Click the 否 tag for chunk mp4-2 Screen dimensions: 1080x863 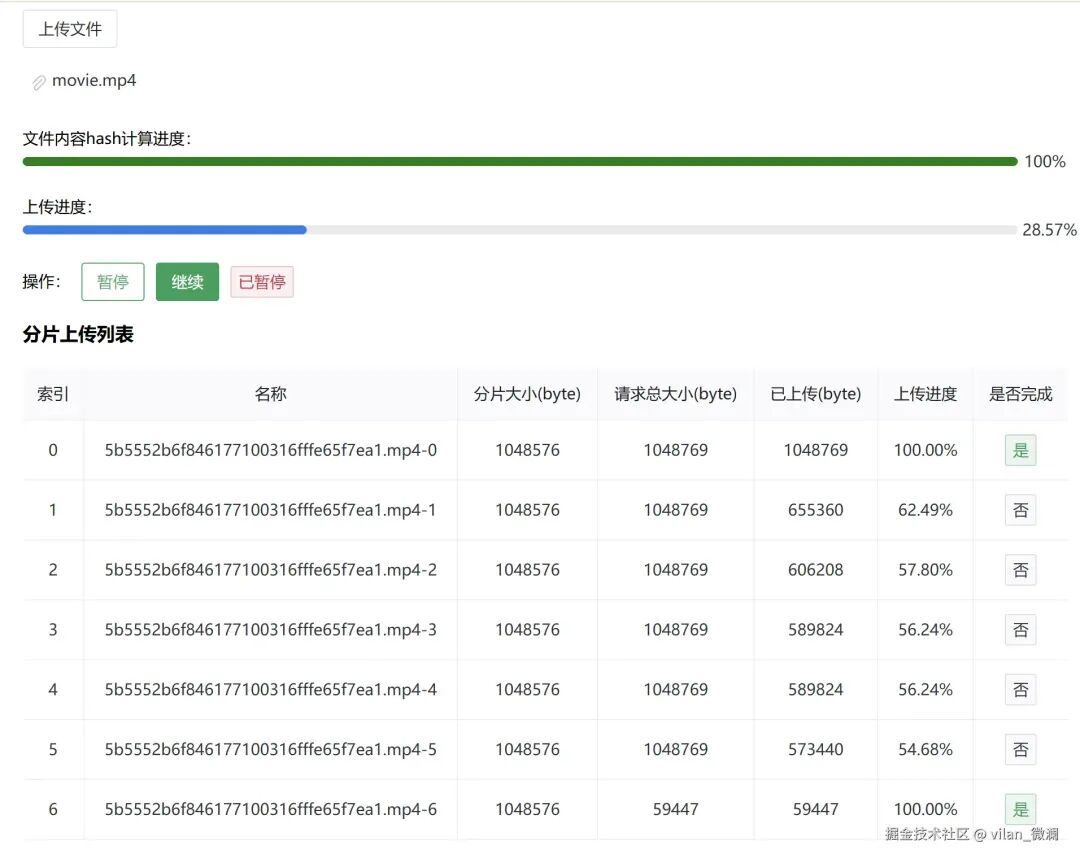[1020, 570]
